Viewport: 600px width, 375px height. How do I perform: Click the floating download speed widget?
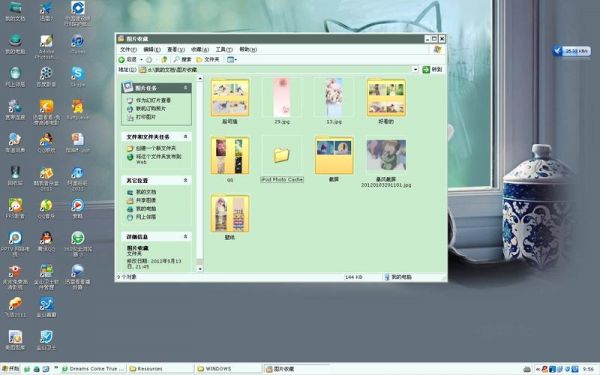pyautogui.click(x=571, y=51)
